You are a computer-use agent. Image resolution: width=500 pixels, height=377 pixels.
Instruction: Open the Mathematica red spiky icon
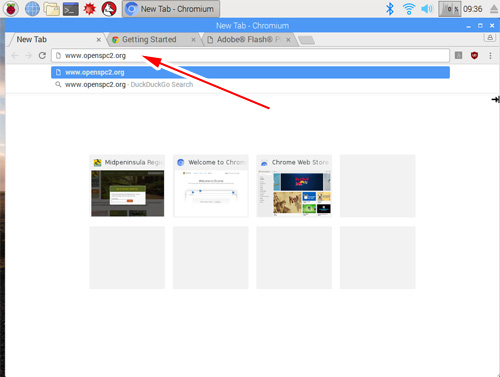[89, 9]
